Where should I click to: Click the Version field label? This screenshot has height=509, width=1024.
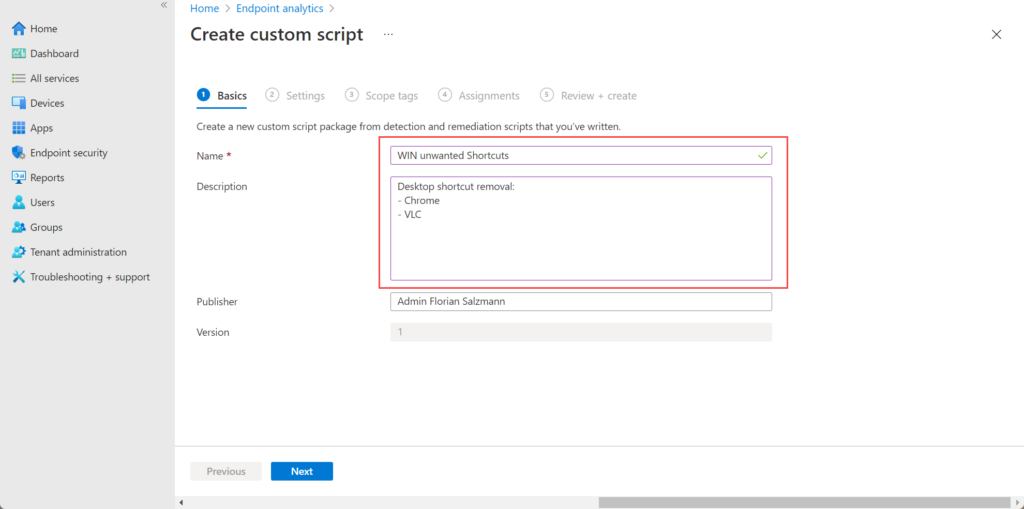coord(213,332)
